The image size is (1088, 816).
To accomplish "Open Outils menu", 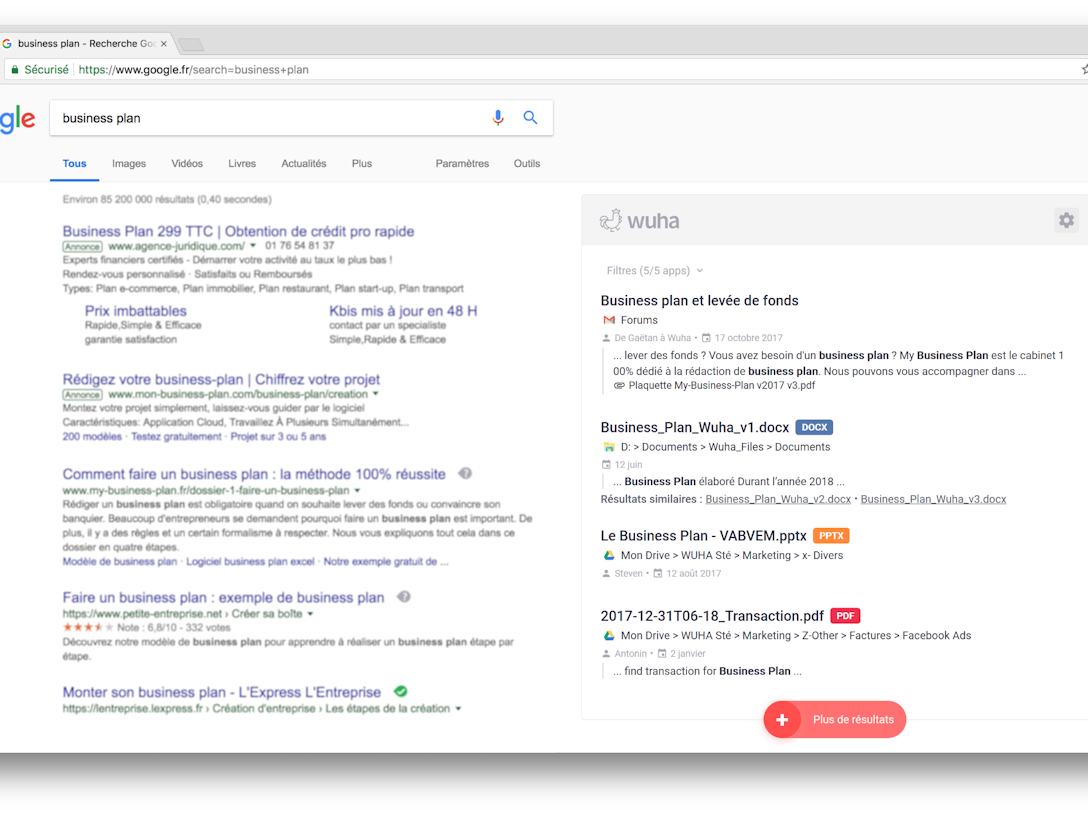I will (x=527, y=164).
